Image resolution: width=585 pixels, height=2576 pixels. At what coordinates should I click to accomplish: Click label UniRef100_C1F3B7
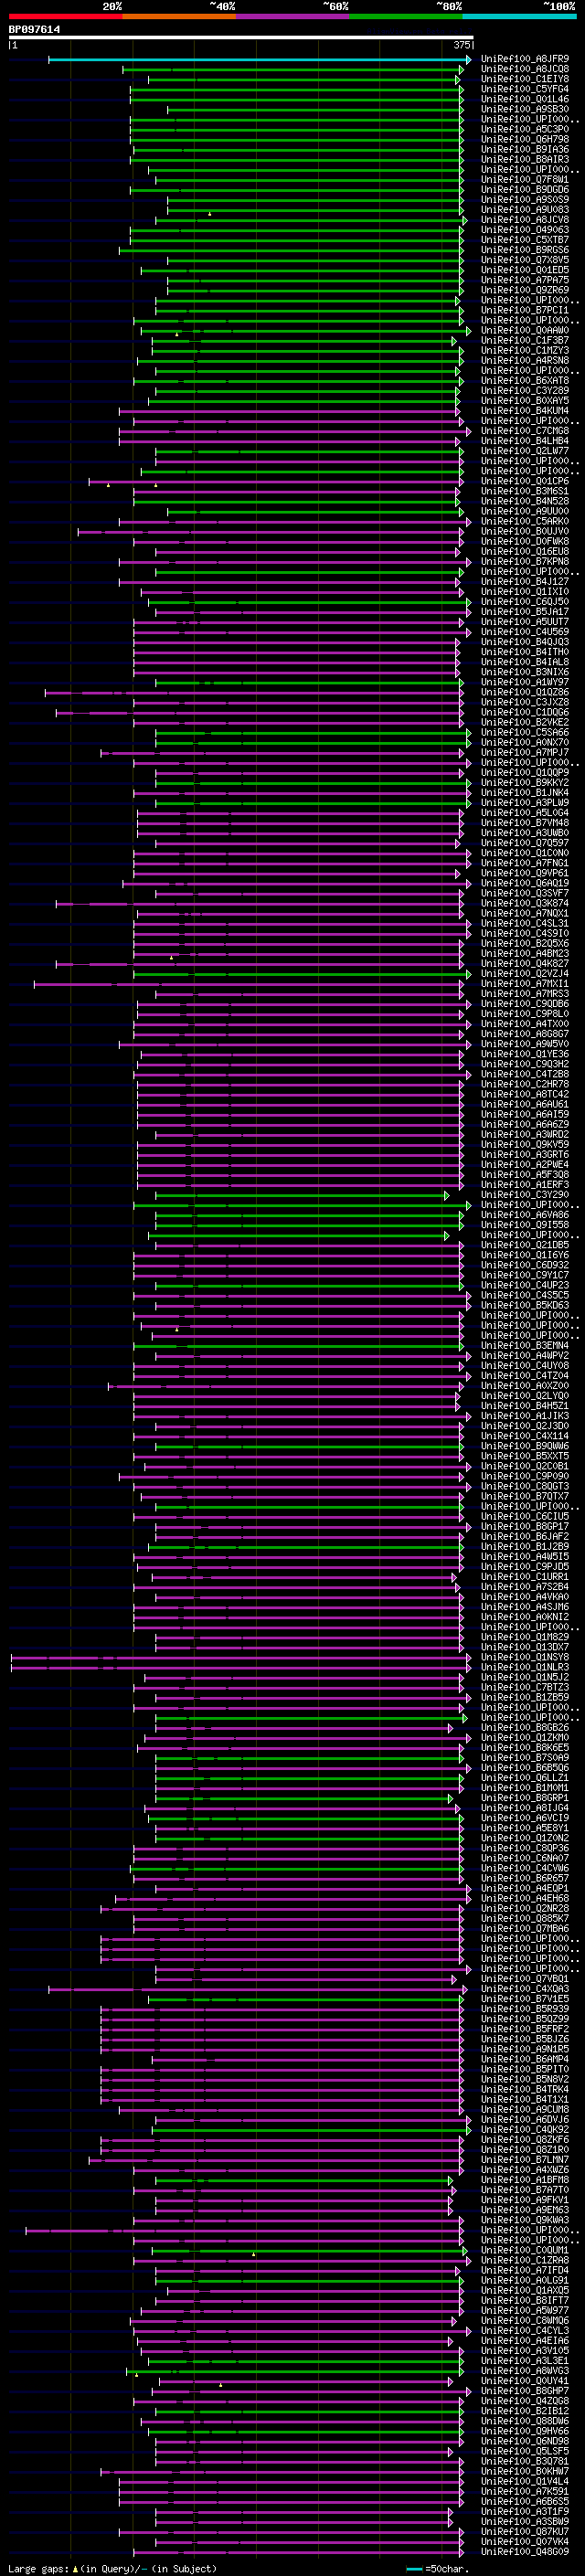pos(525,340)
